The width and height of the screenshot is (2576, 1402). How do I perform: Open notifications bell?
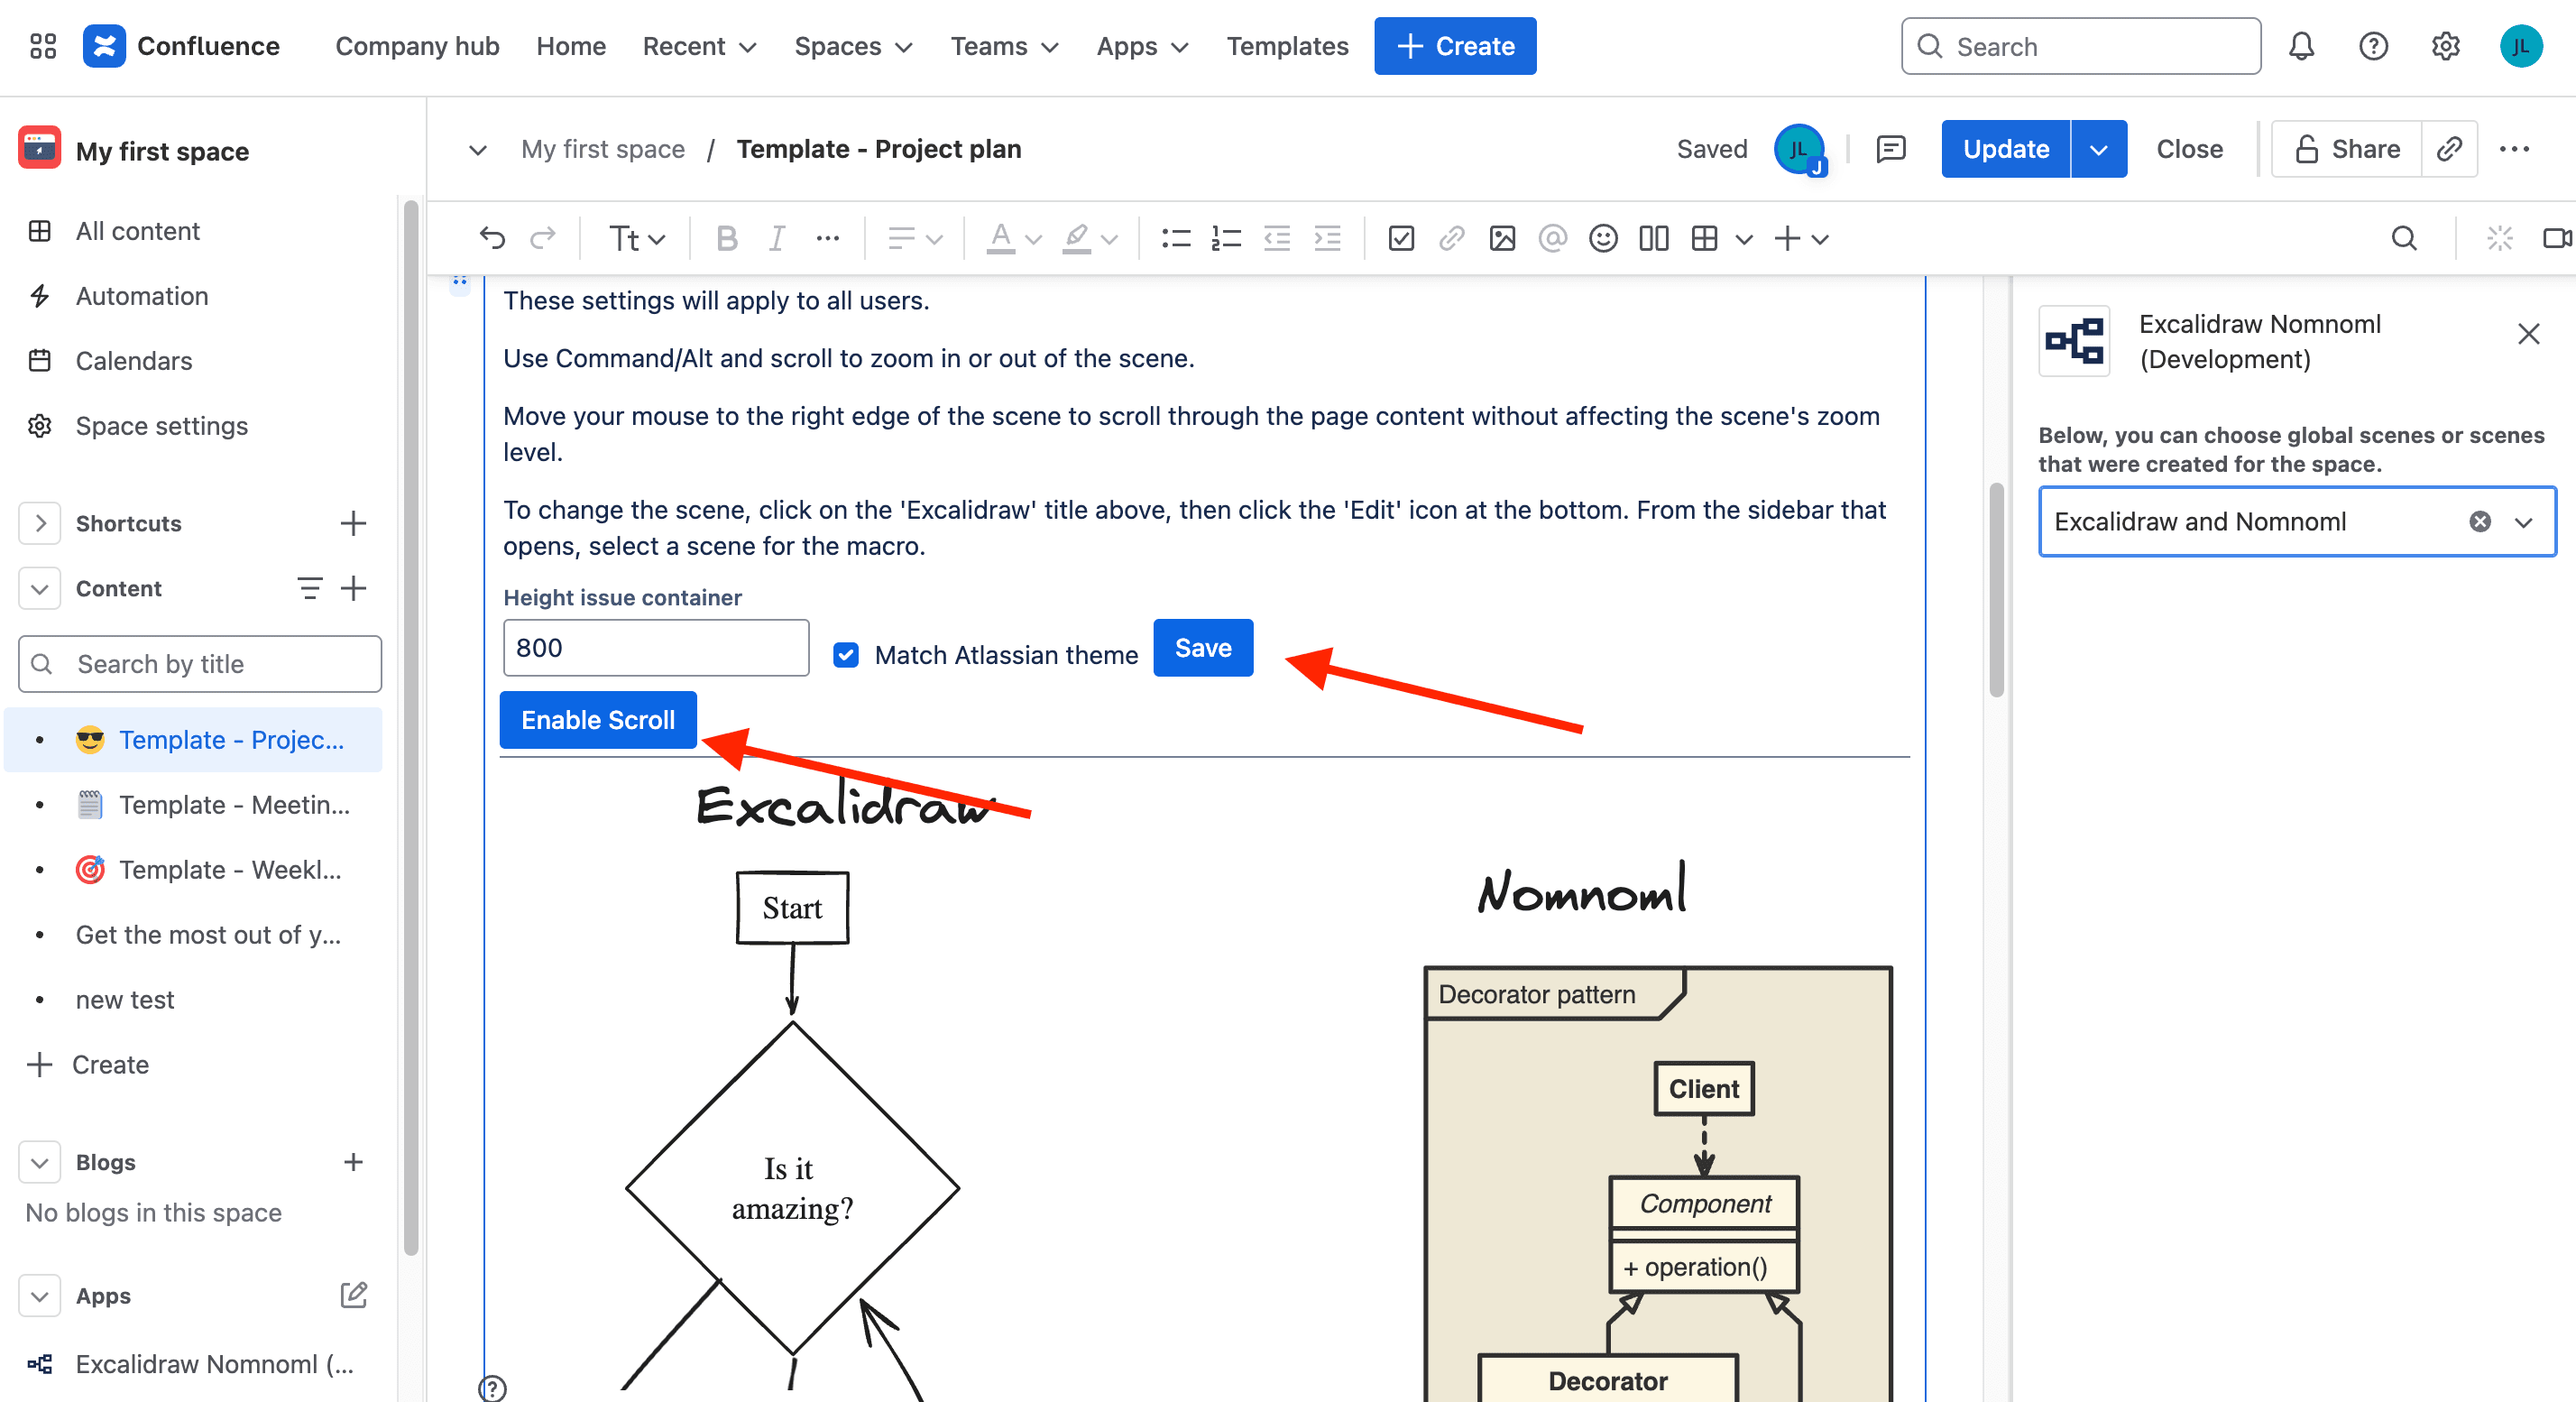[x=2301, y=46]
